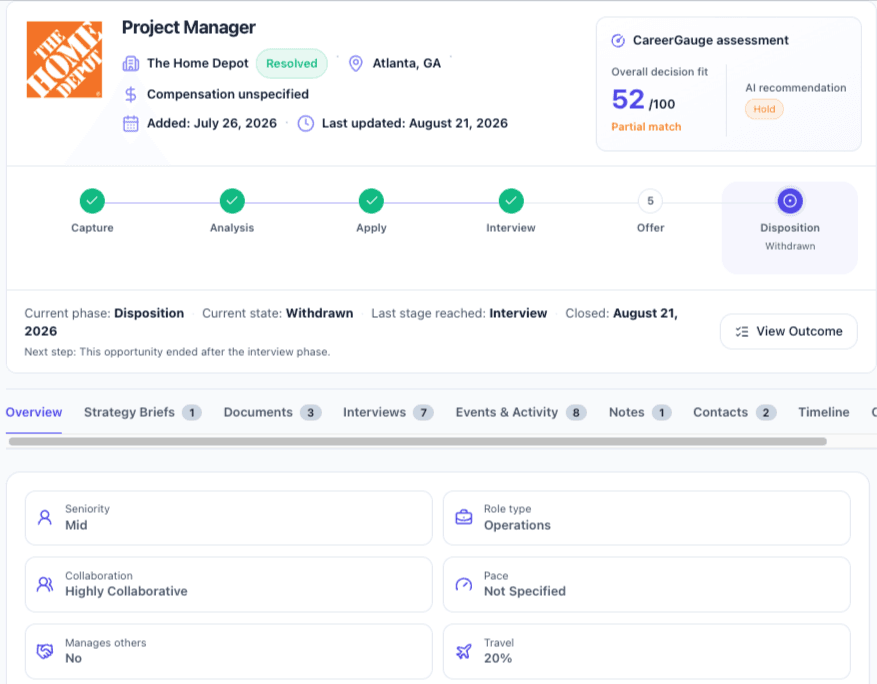Click the Resolved status badge

291,64
